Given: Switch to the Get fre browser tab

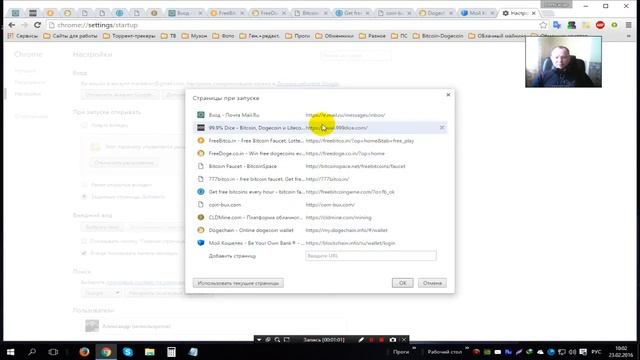Looking at the screenshot, I should coord(352,13).
